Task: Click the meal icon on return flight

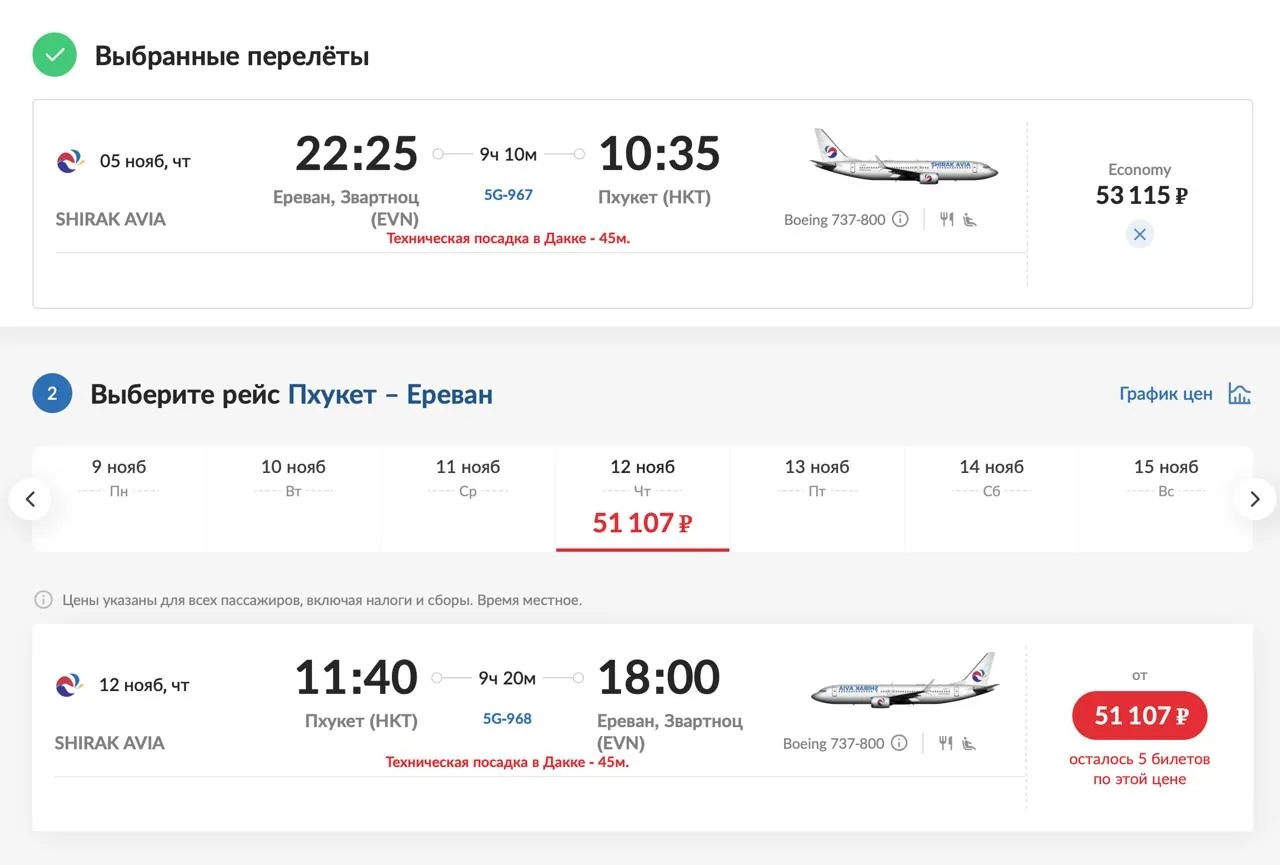Action: (x=945, y=743)
